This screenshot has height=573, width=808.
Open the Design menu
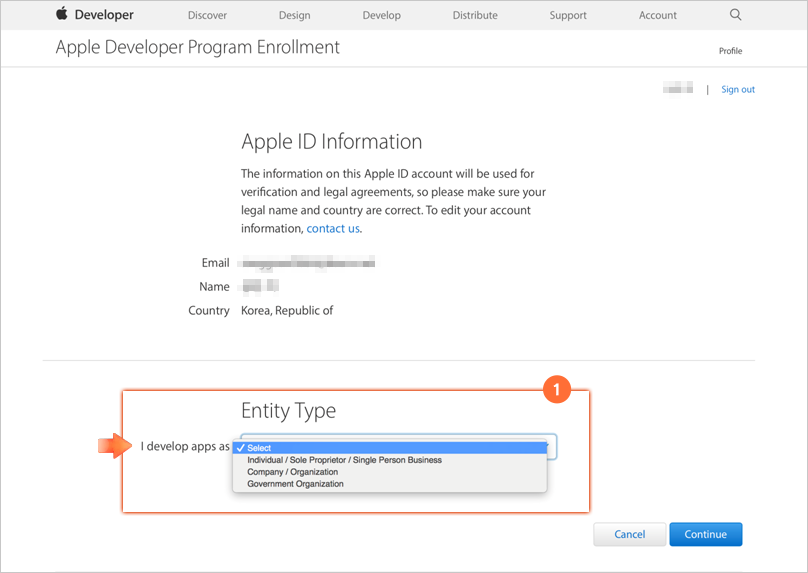[294, 15]
